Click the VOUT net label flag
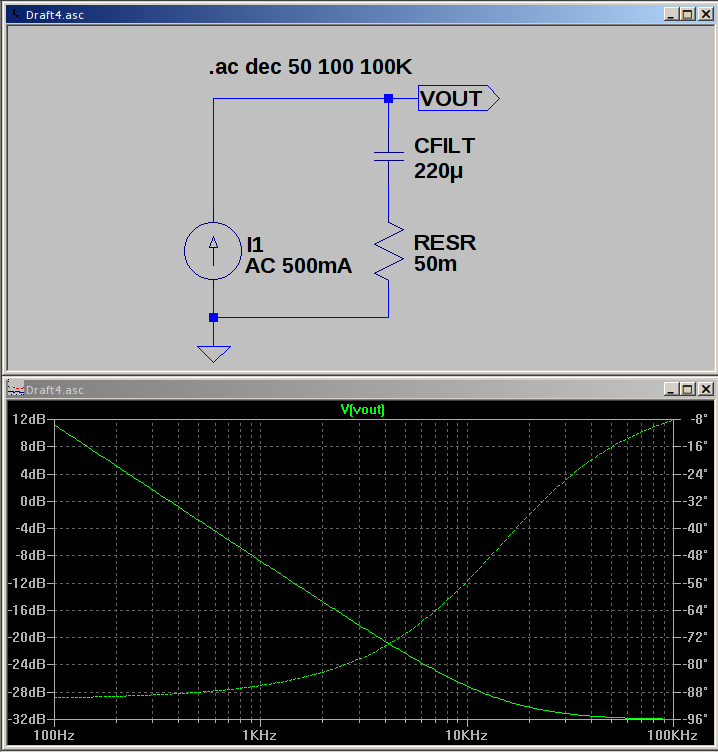This screenshot has width=718, height=753. point(459,98)
